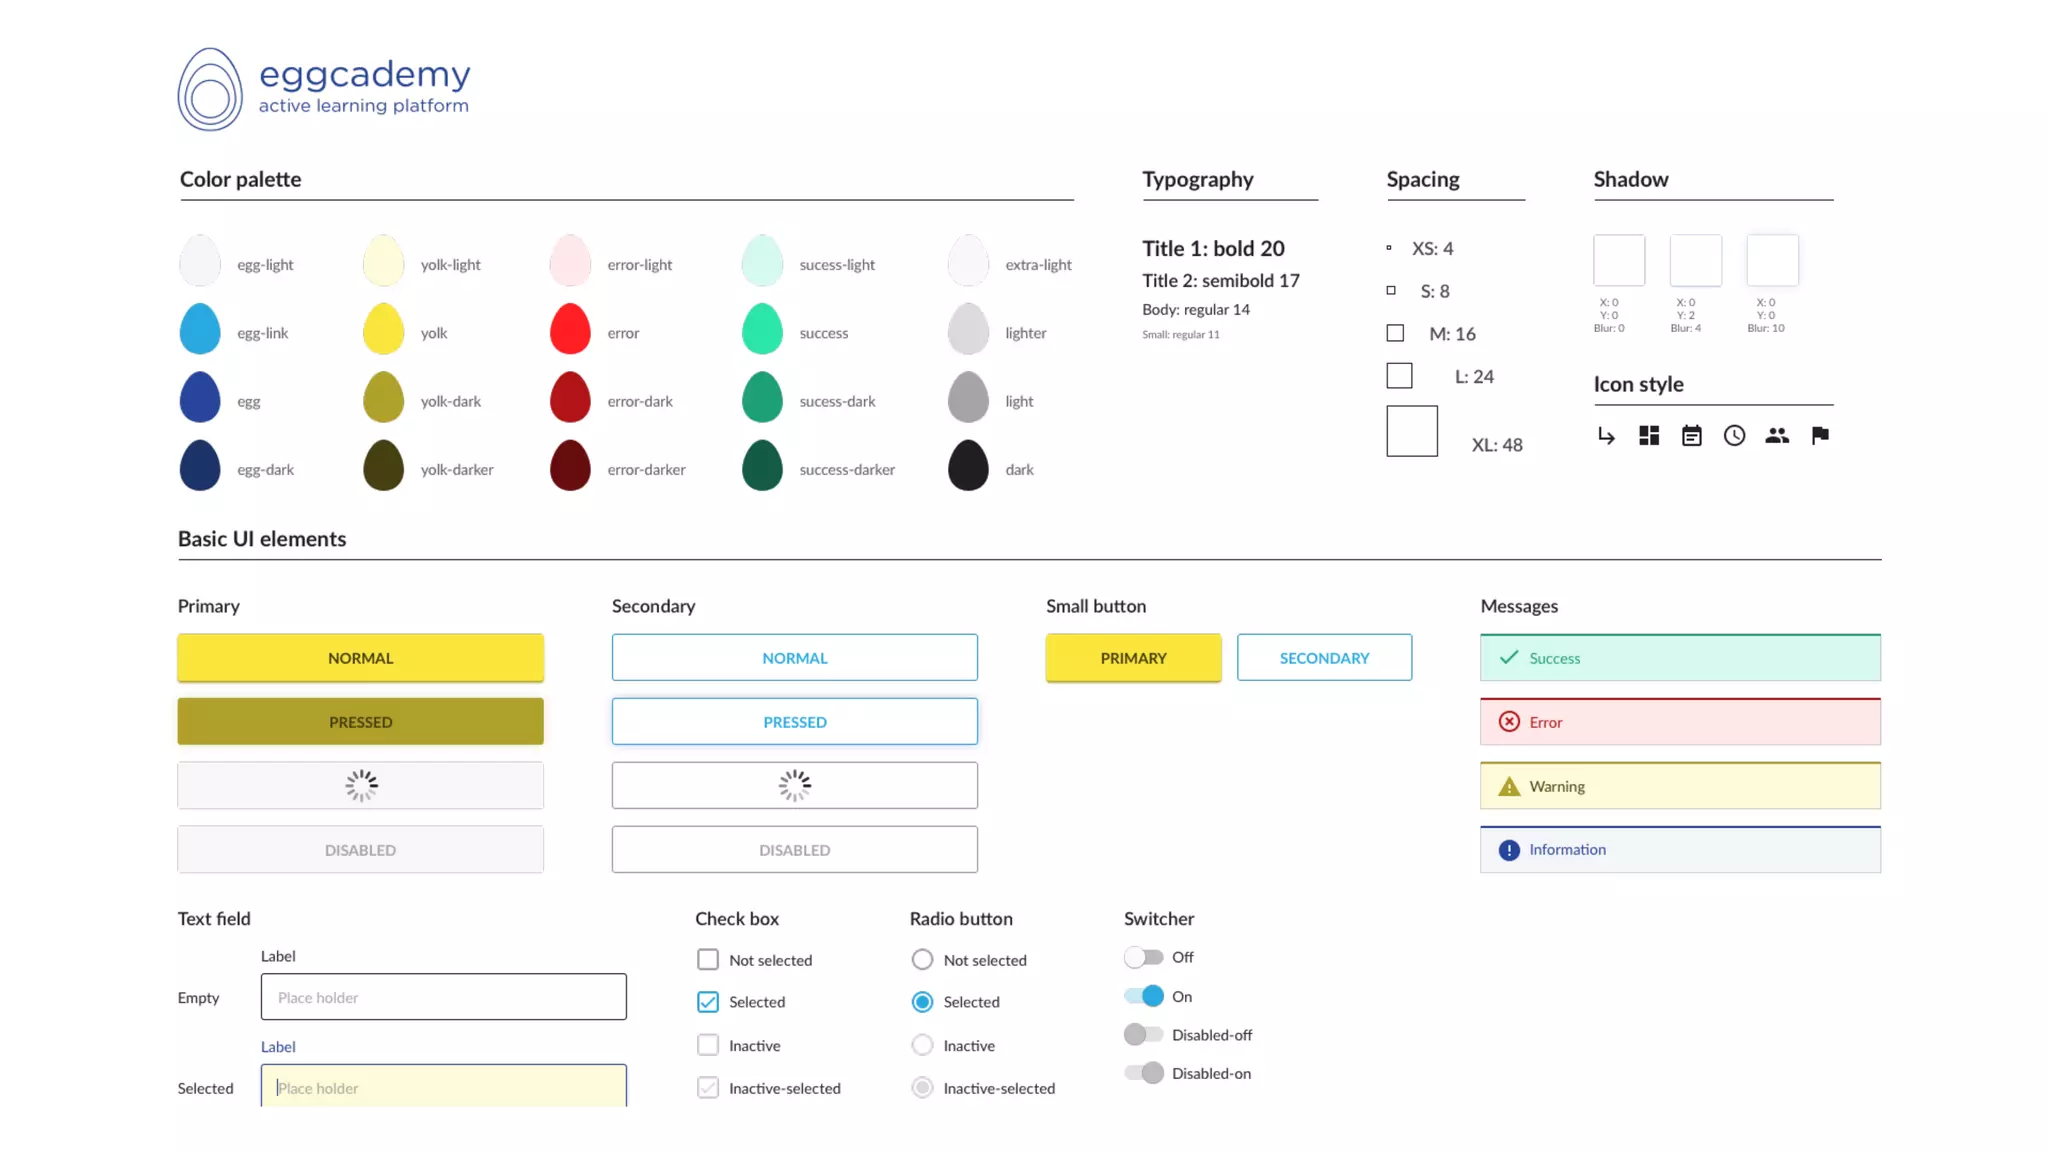Screen dimensions: 2048x1152
Task: Click the dashboard grid icon
Action: [x=1649, y=436]
